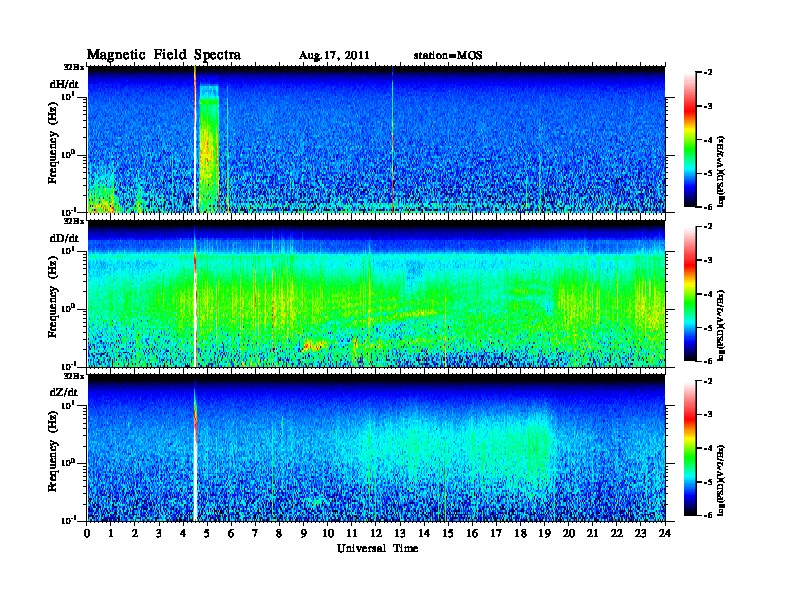Click hour 12 on the Universal Time axis
This screenshot has width=792, height=612.
(x=376, y=533)
